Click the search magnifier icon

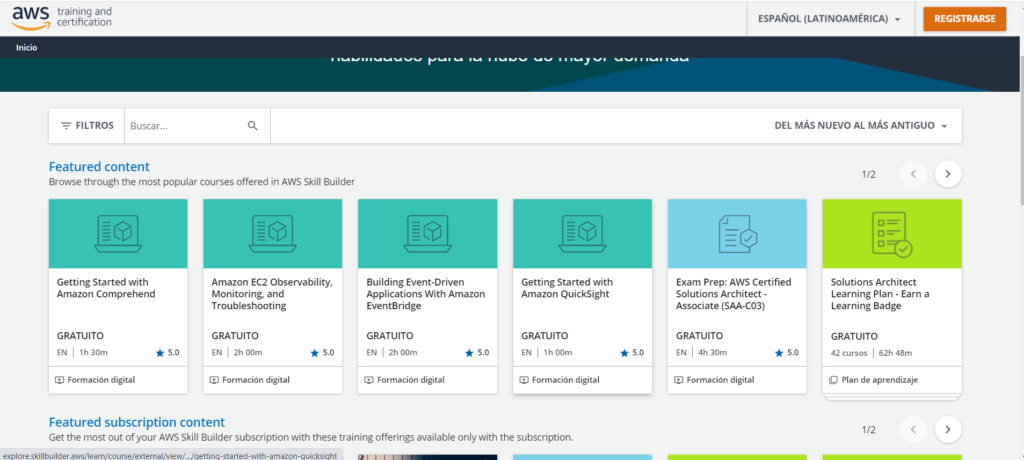point(253,126)
